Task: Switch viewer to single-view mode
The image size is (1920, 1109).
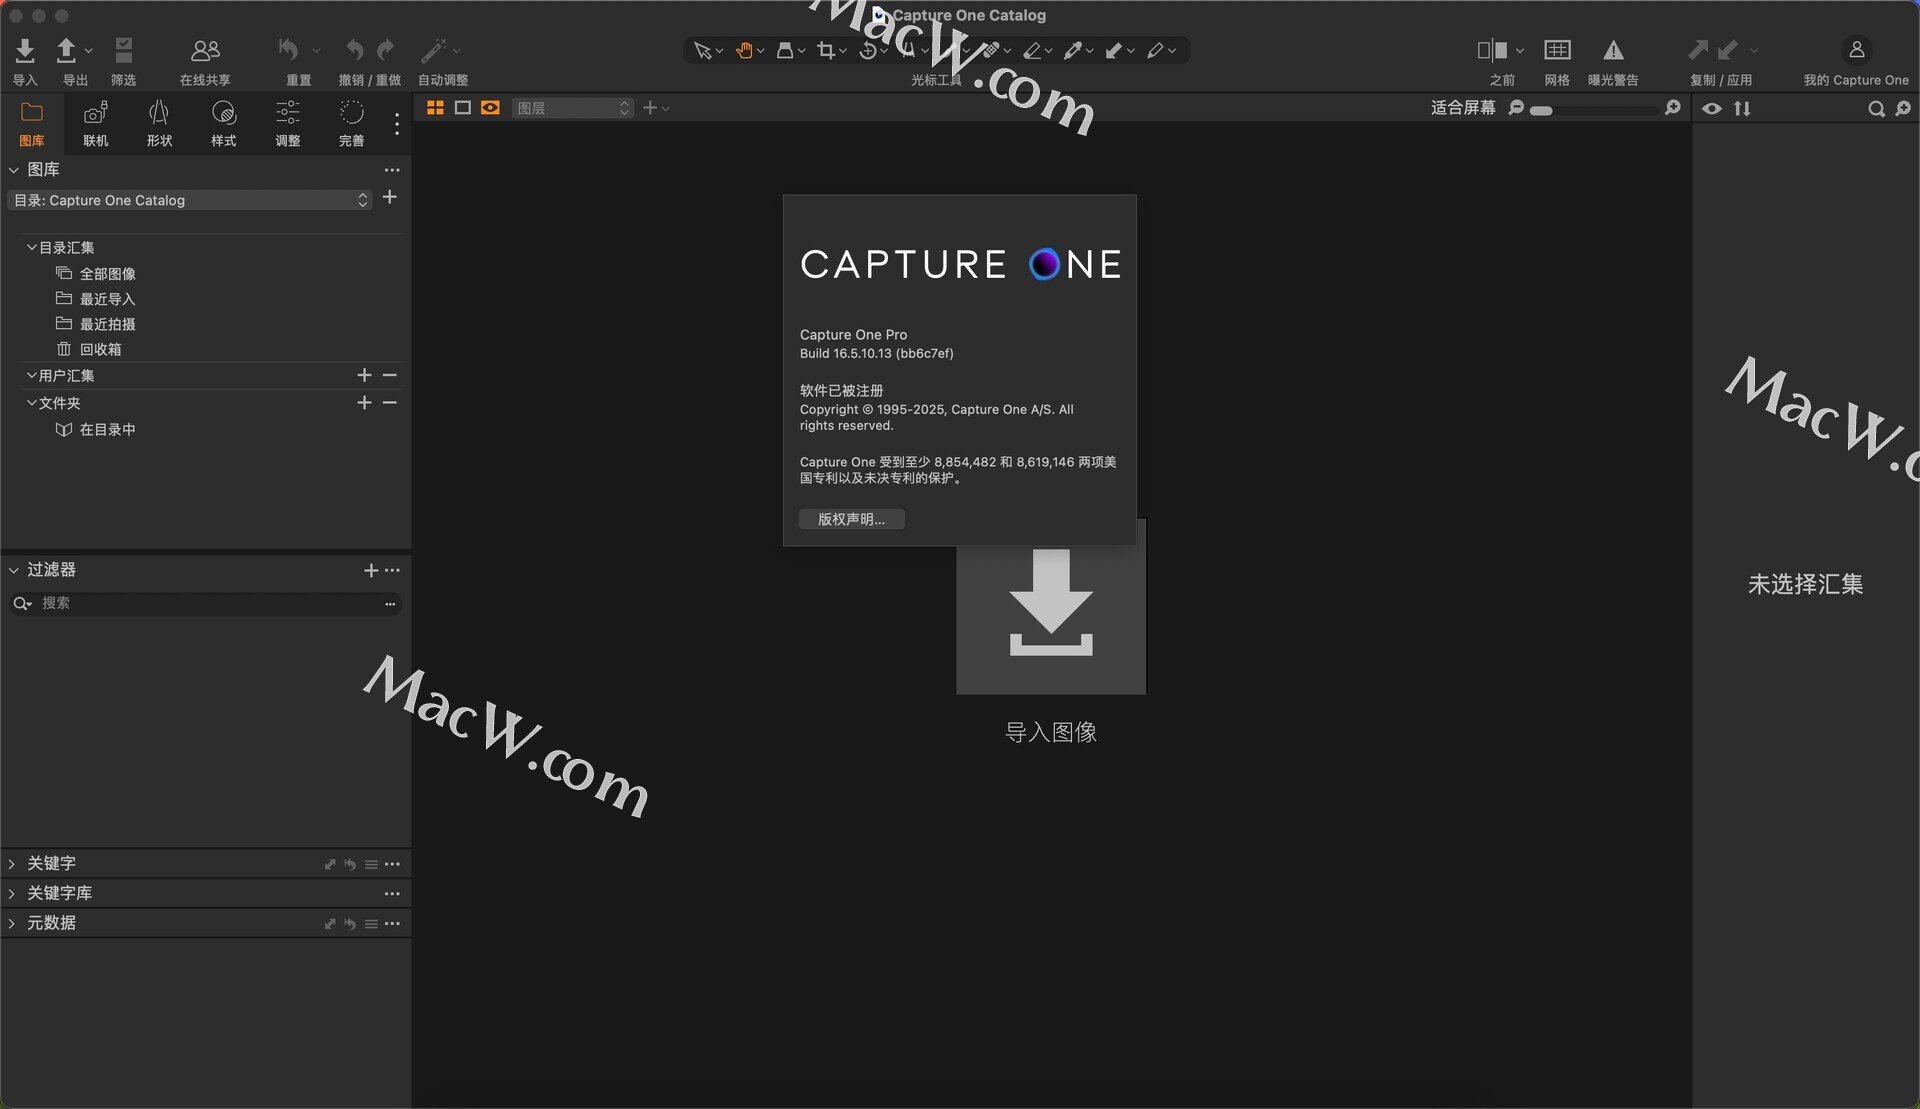Action: coord(463,108)
